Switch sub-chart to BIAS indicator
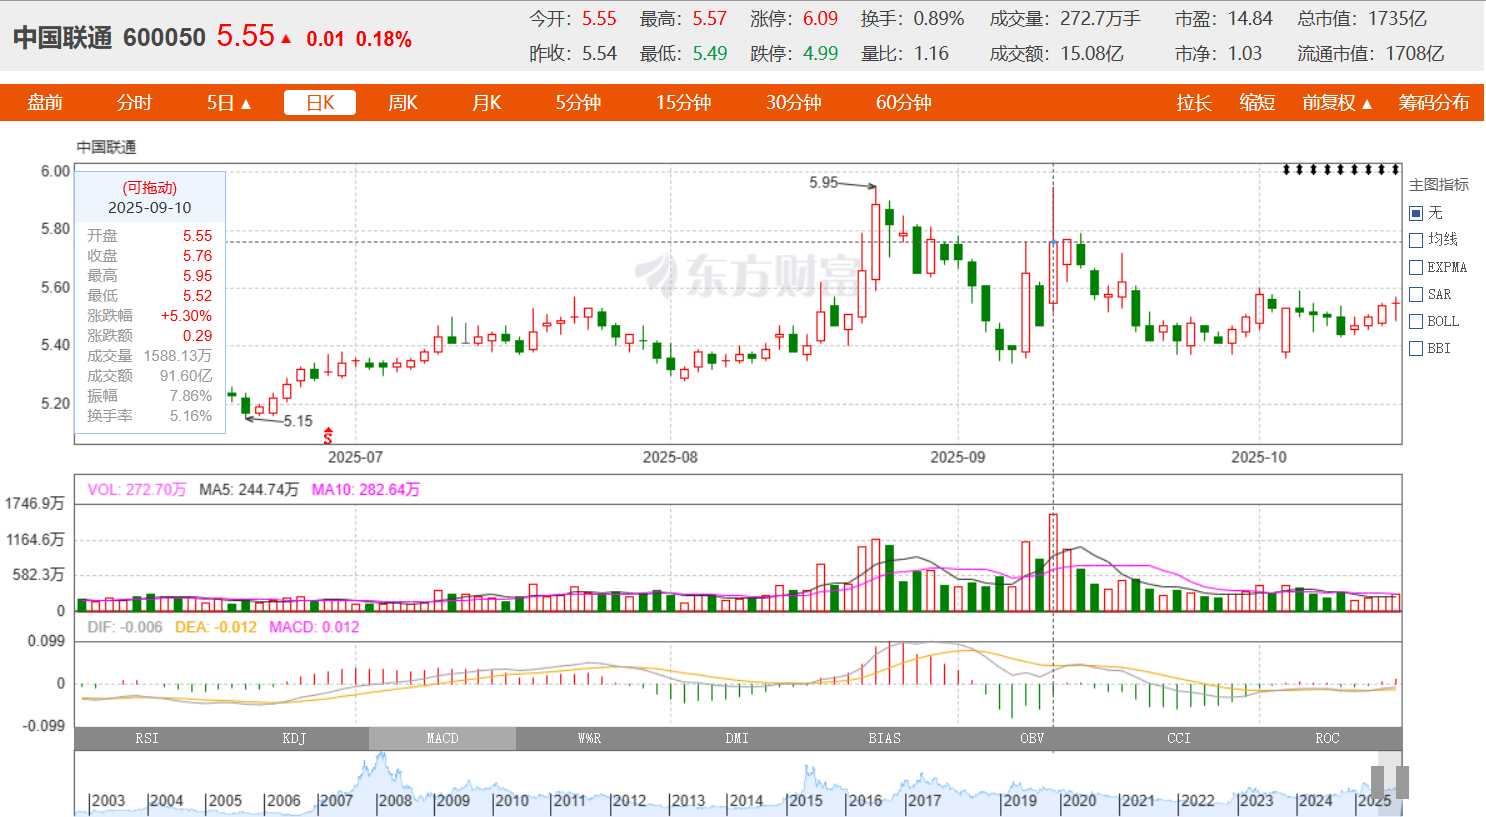This screenshot has width=1486, height=817. click(884, 738)
